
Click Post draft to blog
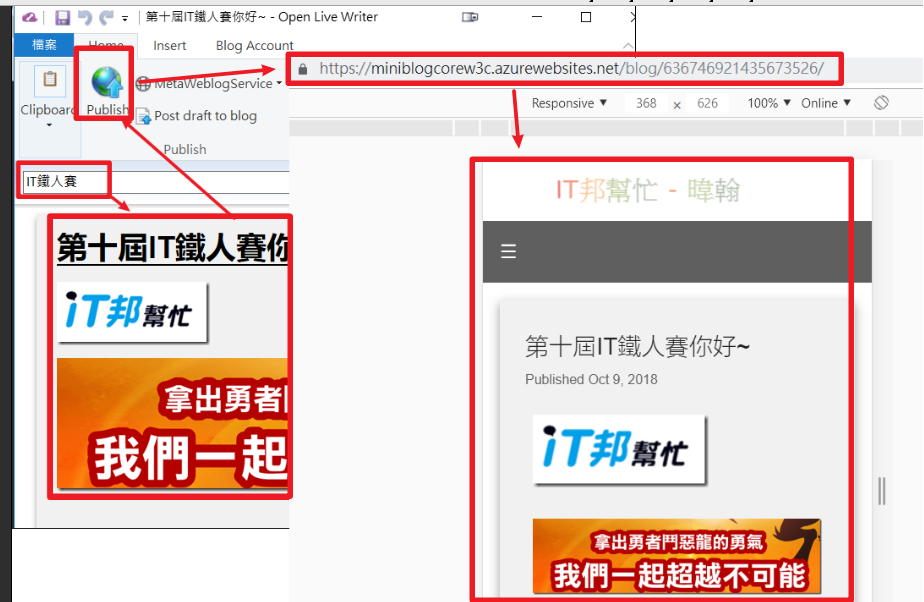(x=205, y=116)
